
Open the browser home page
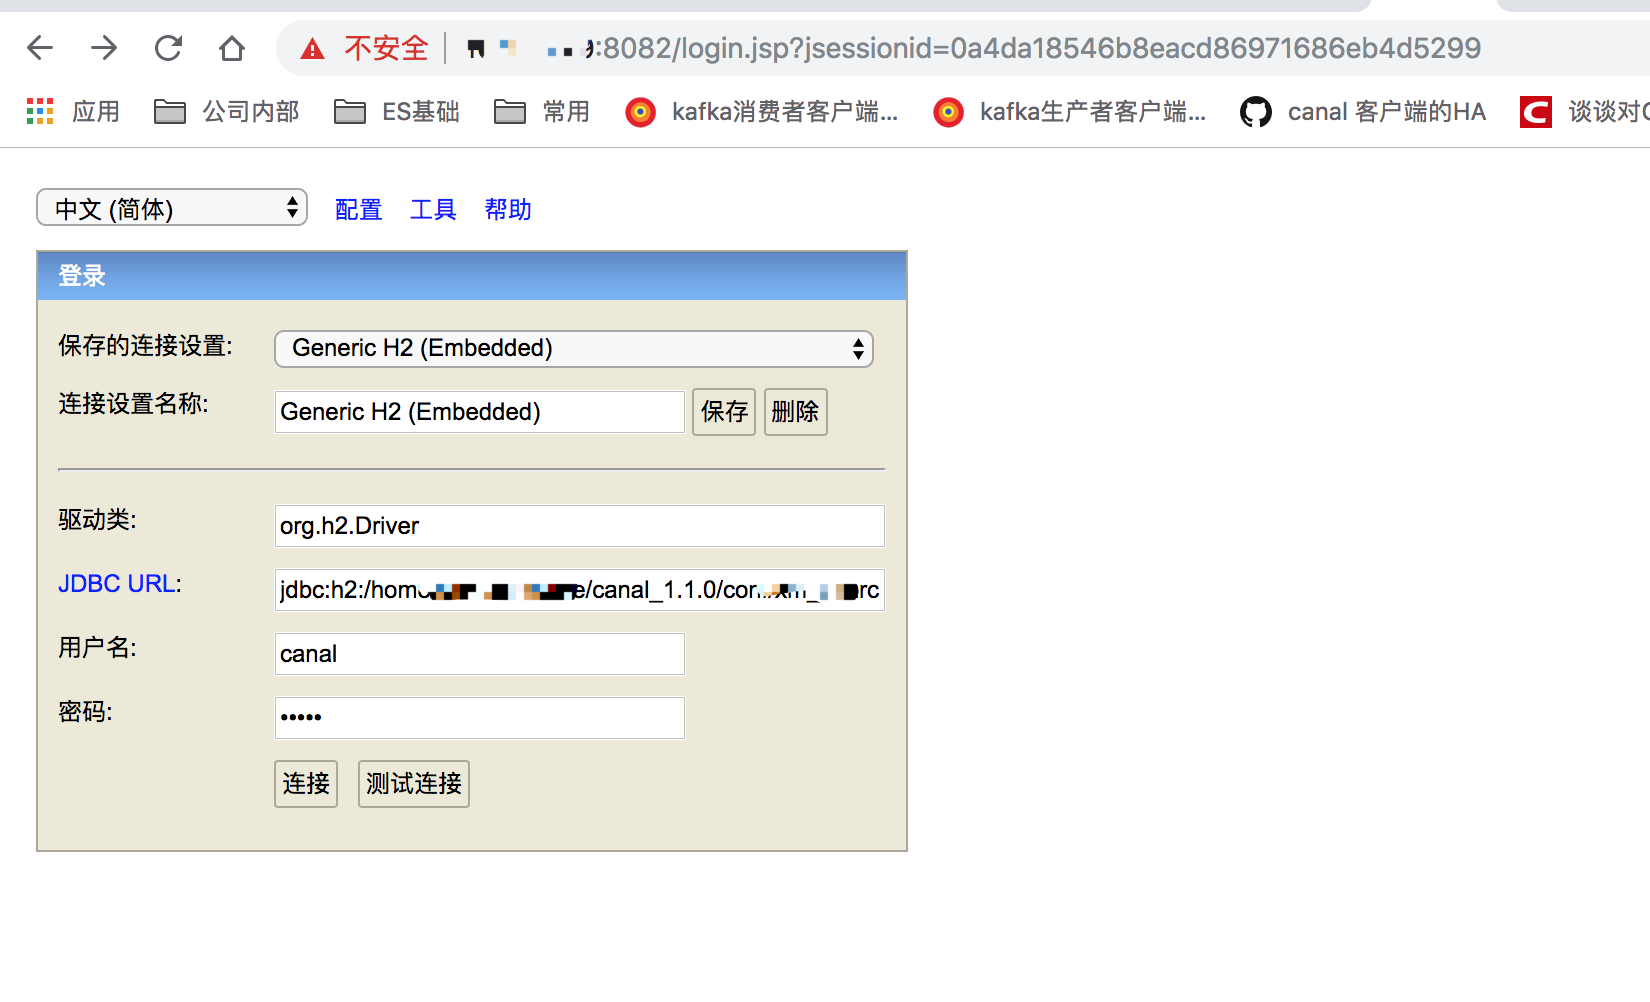[x=231, y=47]
